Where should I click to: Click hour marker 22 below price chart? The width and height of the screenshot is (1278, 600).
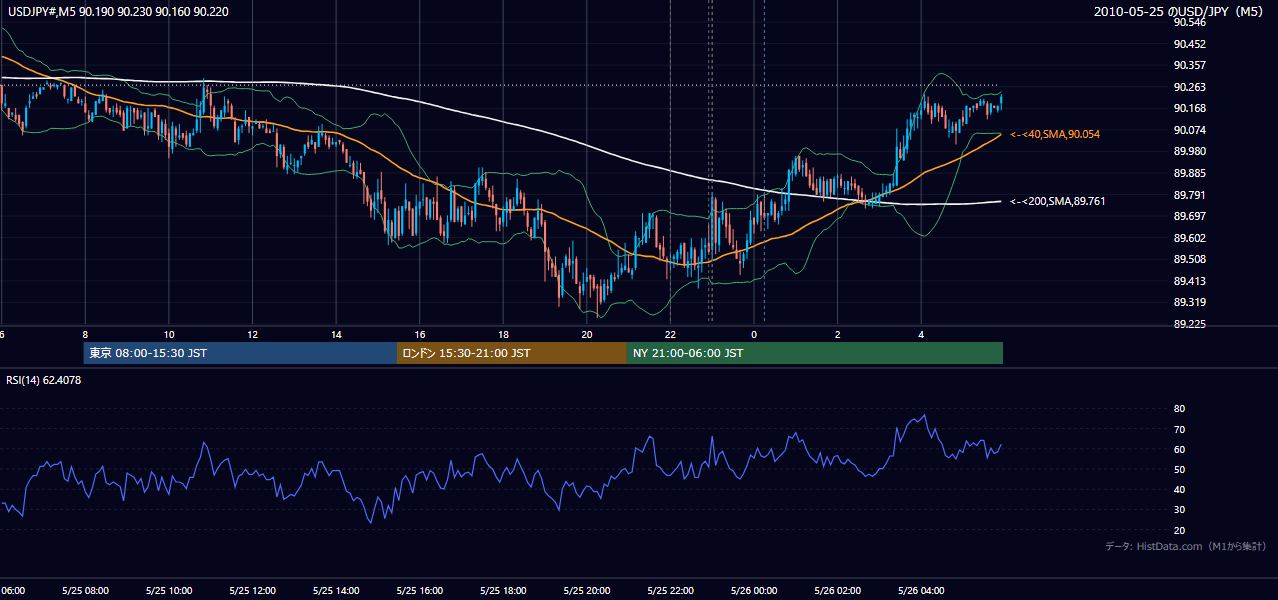coord(670,335)
